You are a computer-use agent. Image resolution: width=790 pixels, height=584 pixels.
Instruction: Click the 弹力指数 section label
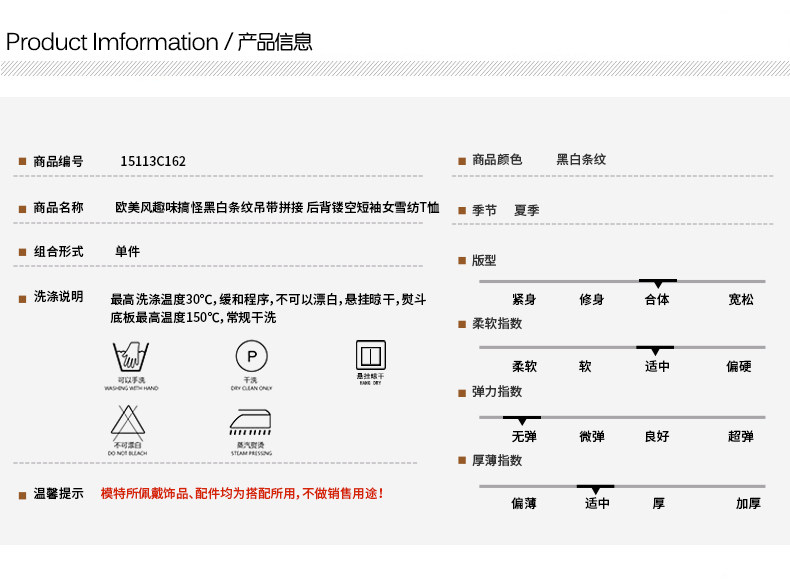click(x=497, y=392)
